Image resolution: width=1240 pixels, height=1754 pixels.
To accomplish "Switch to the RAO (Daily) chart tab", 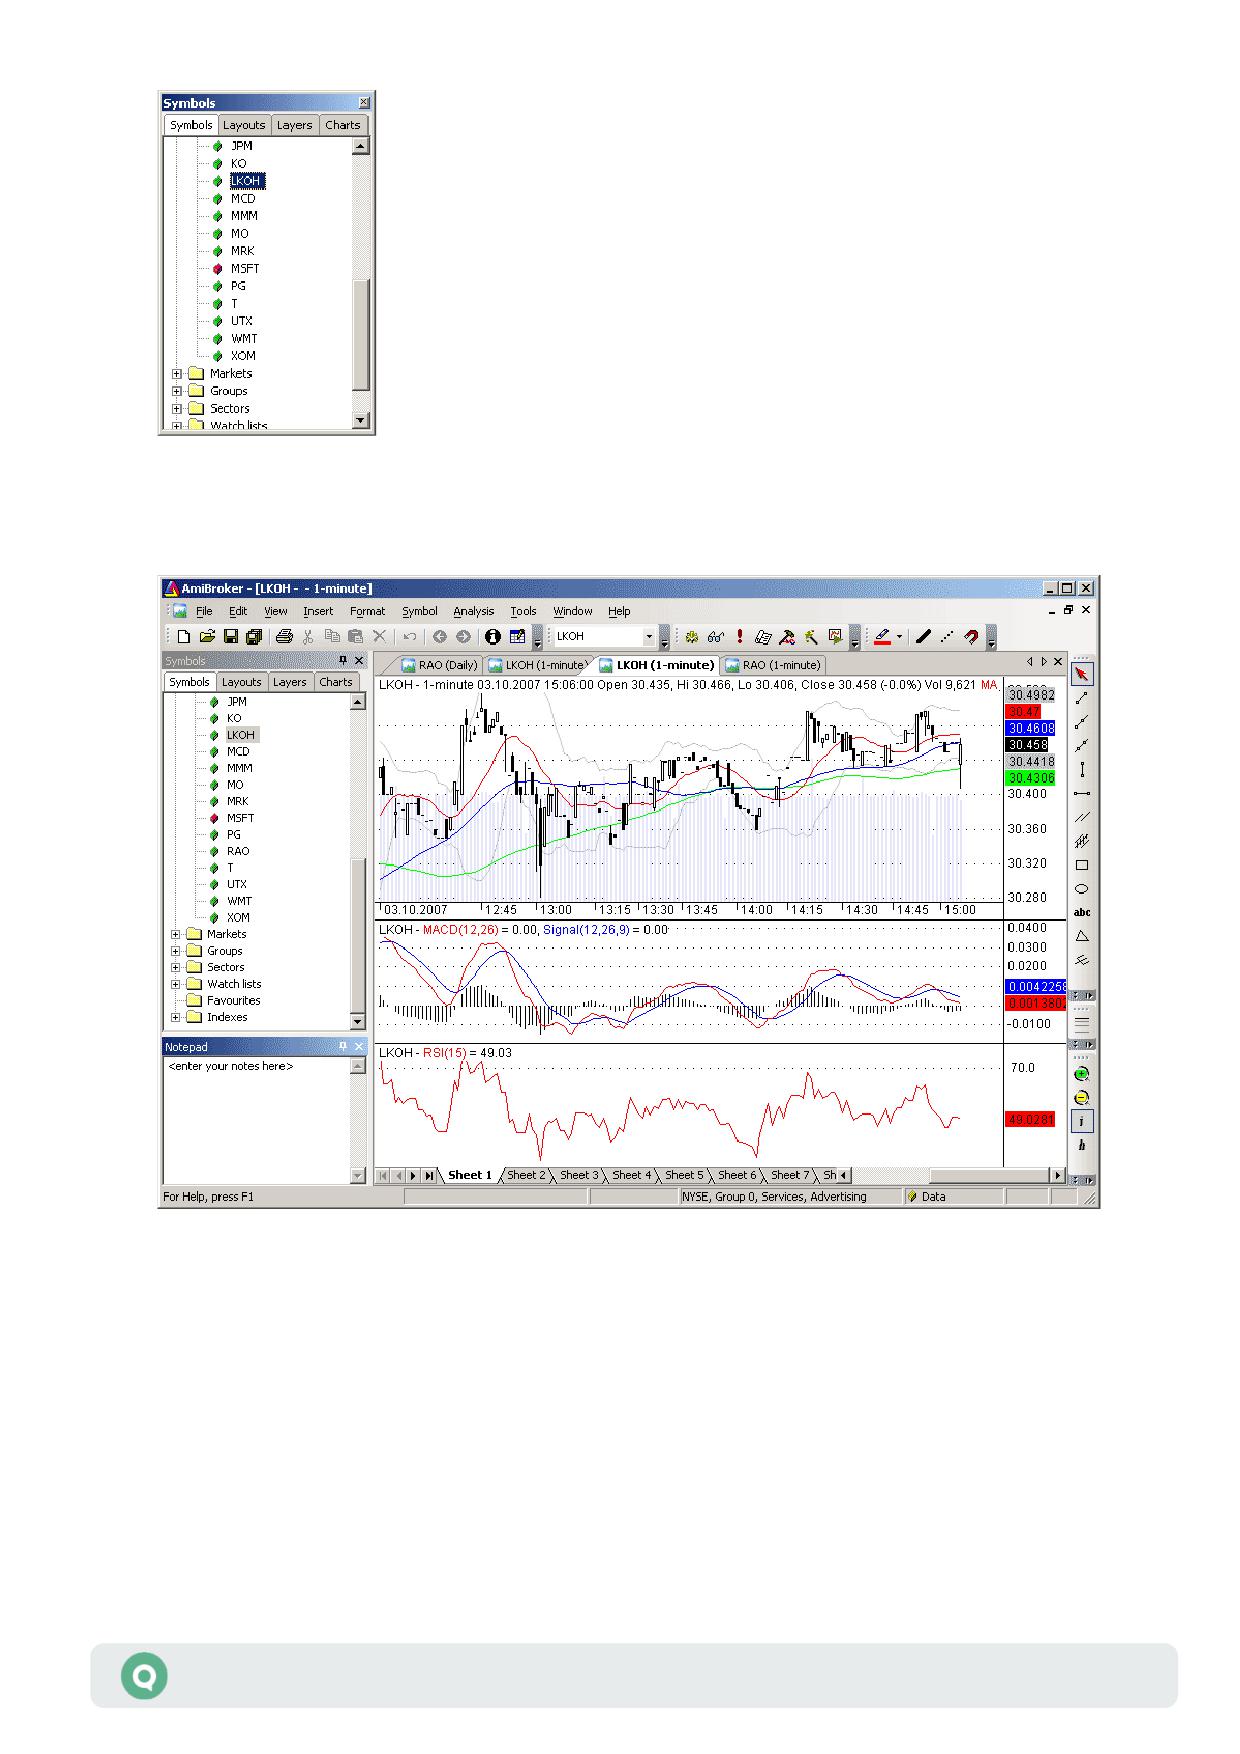I will (x=440, y=665).
